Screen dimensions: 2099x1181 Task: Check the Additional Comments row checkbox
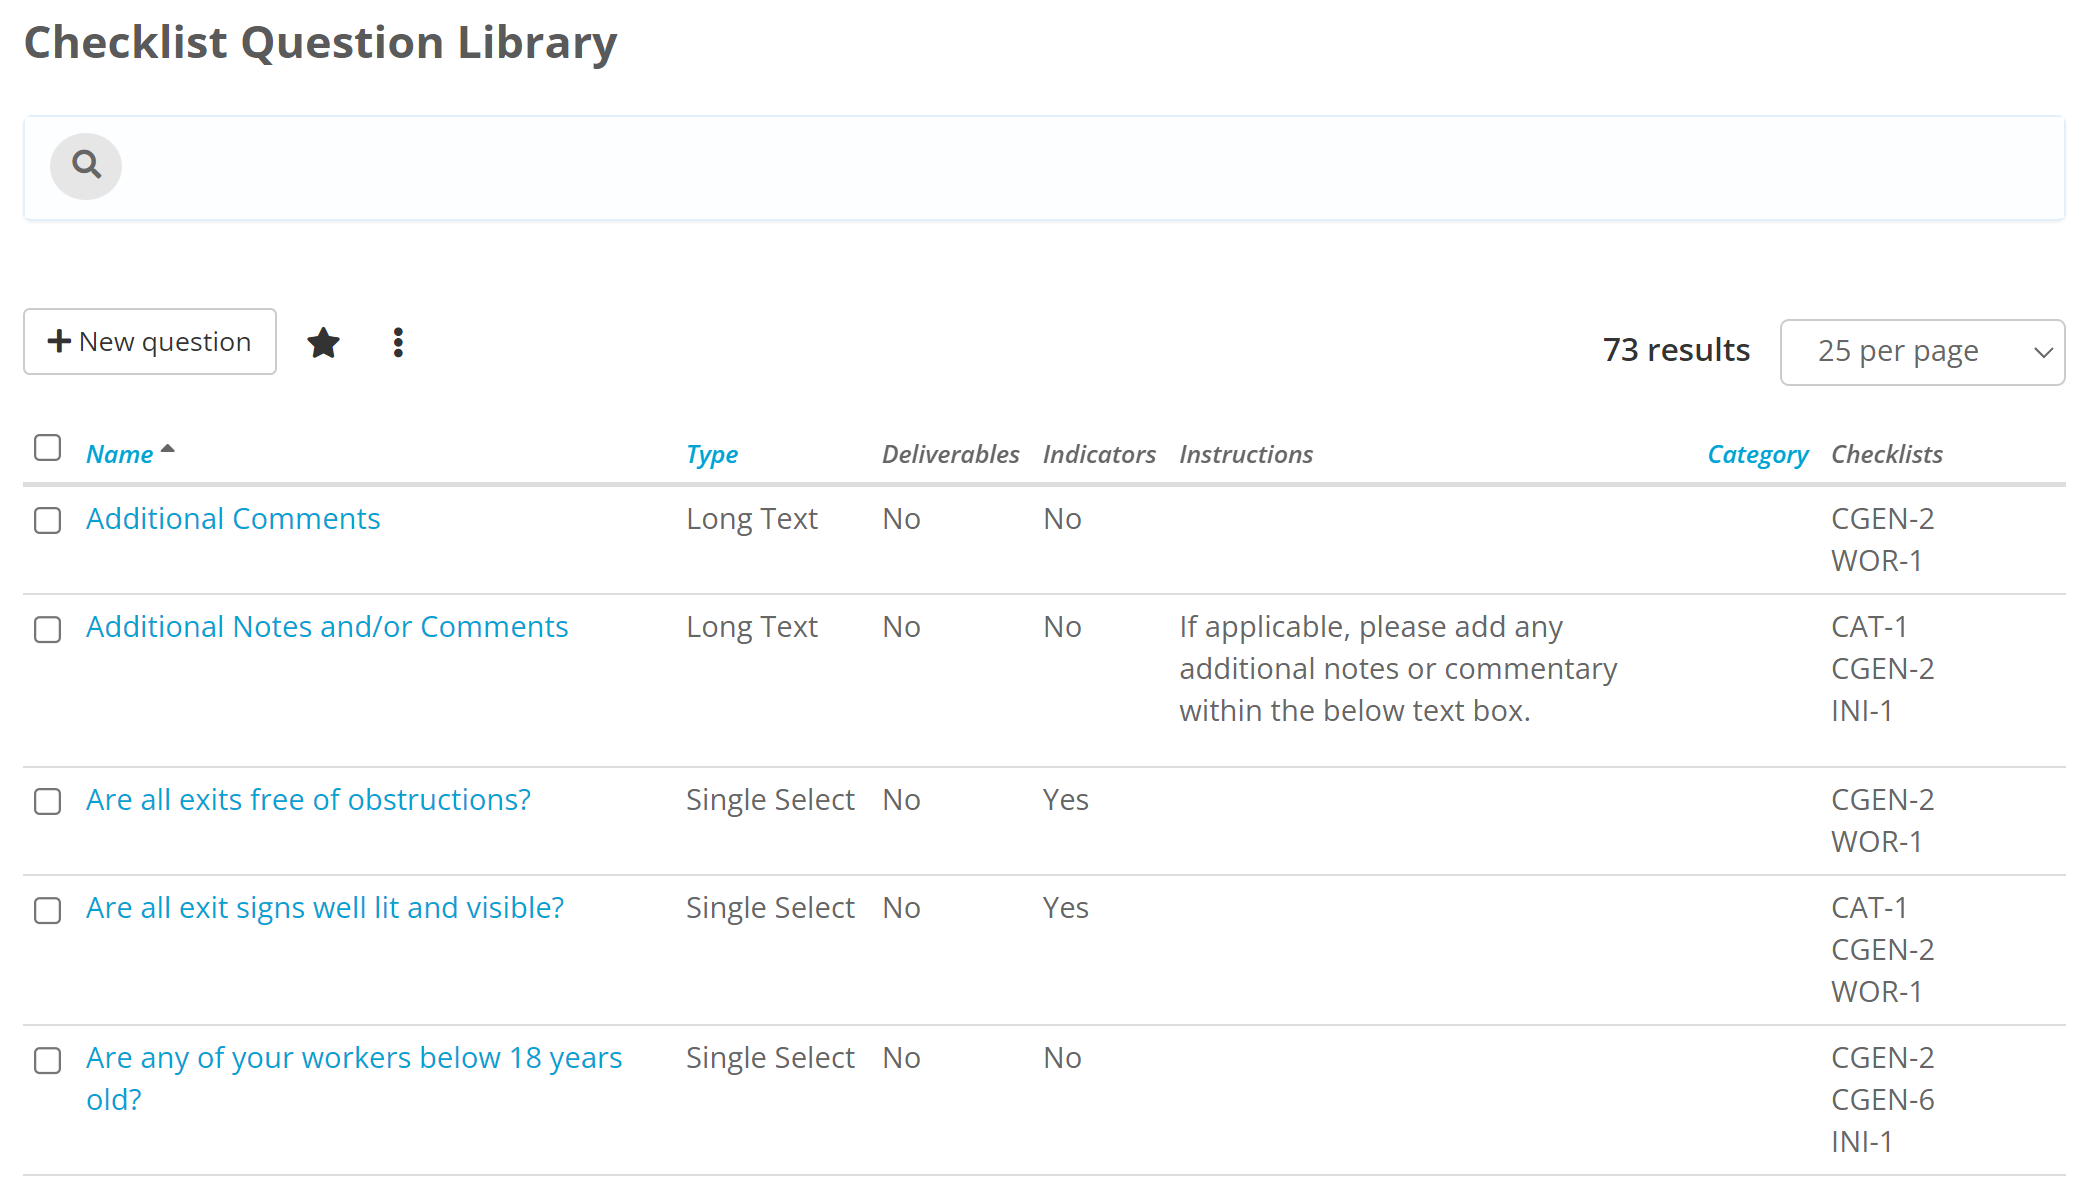pyautogui.click(x=47, y=520)
